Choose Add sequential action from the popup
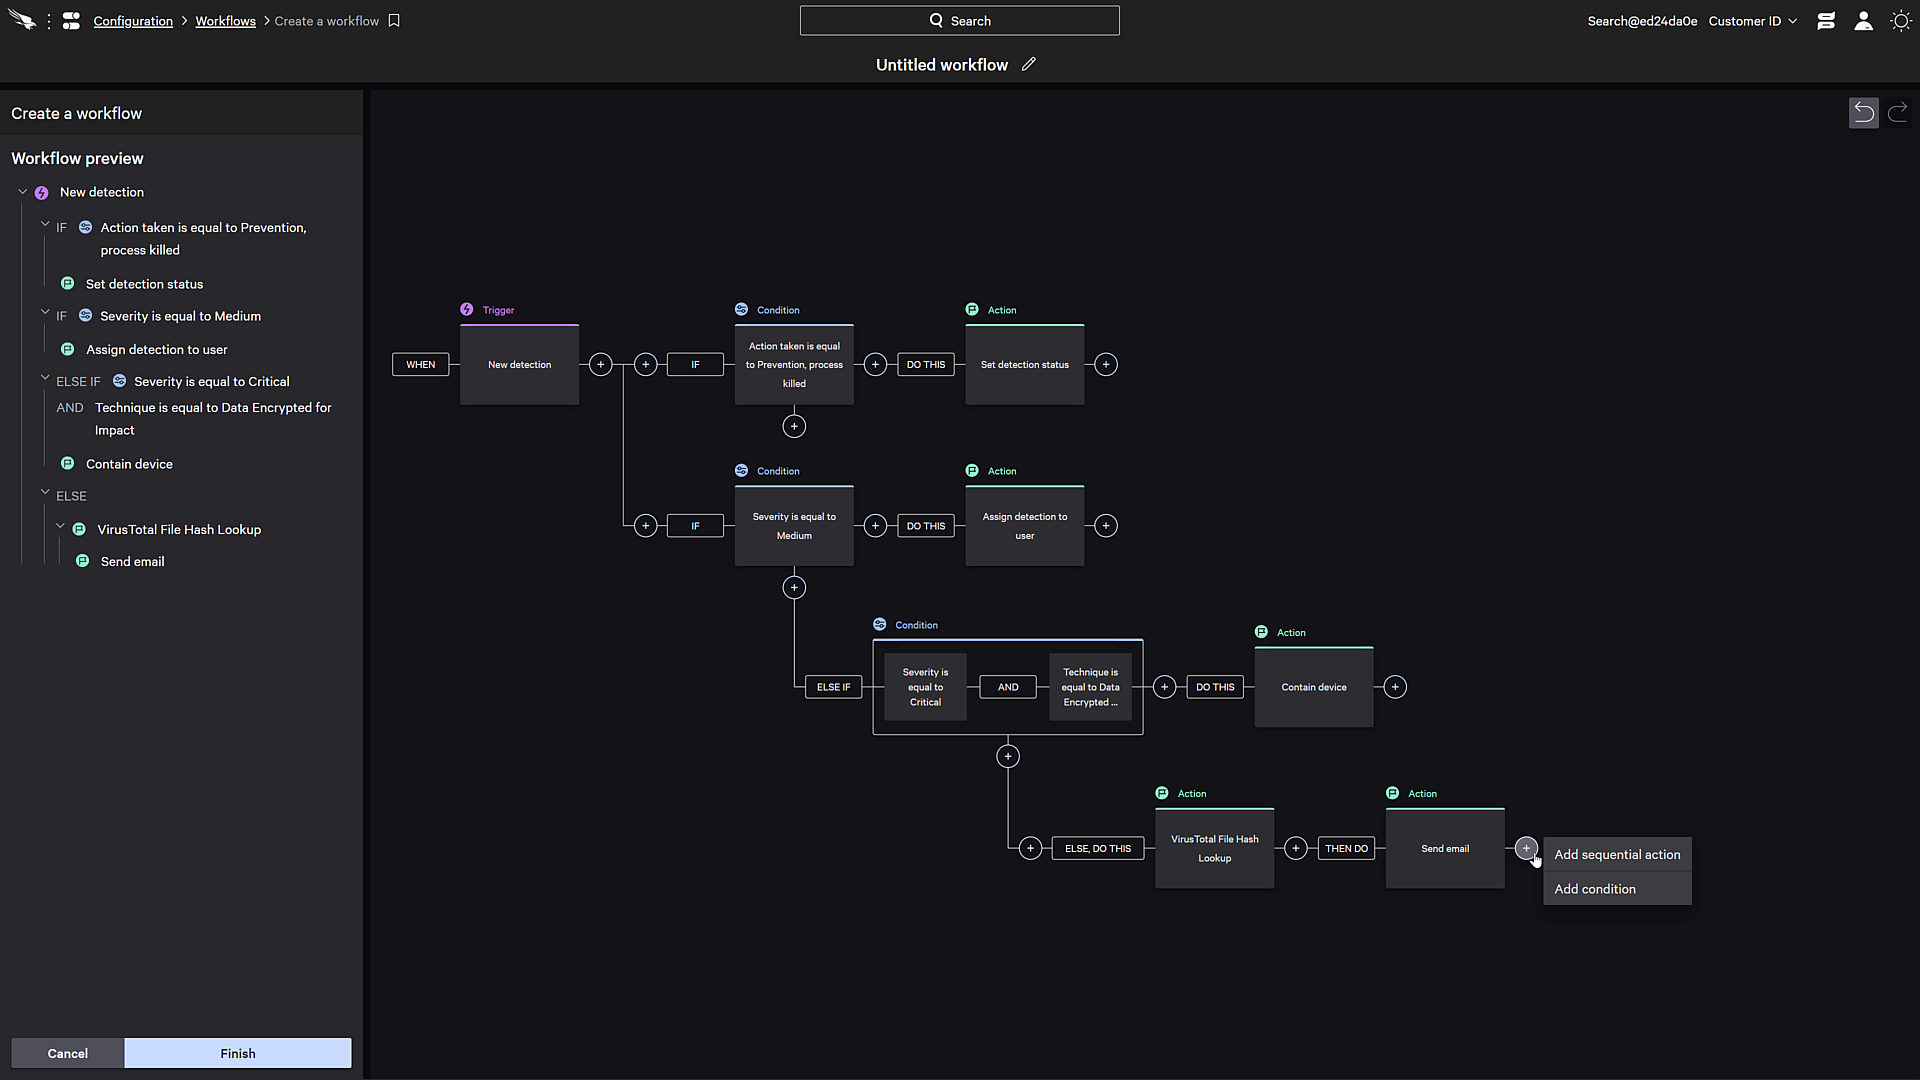1920x1080 pixels. (x=1617, y=855)
